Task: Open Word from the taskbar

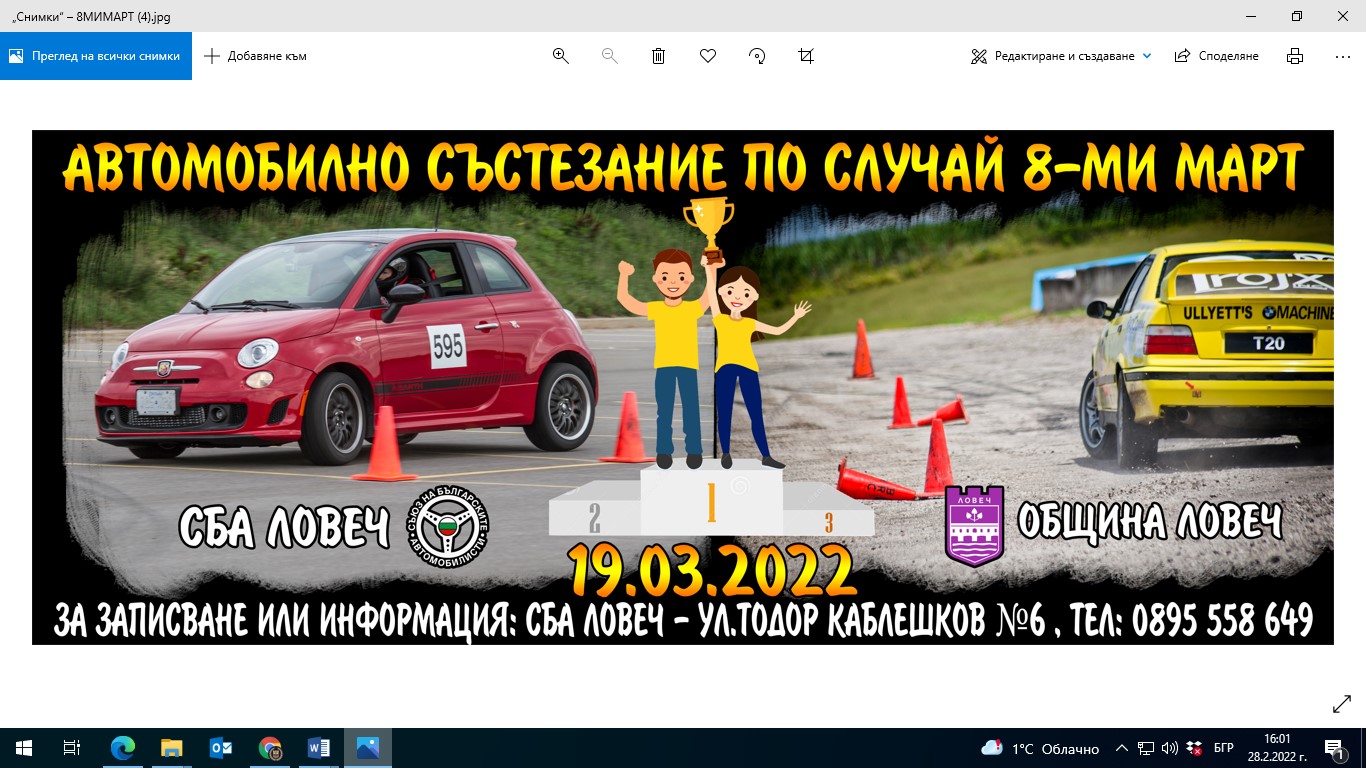Action: [319, 748]
